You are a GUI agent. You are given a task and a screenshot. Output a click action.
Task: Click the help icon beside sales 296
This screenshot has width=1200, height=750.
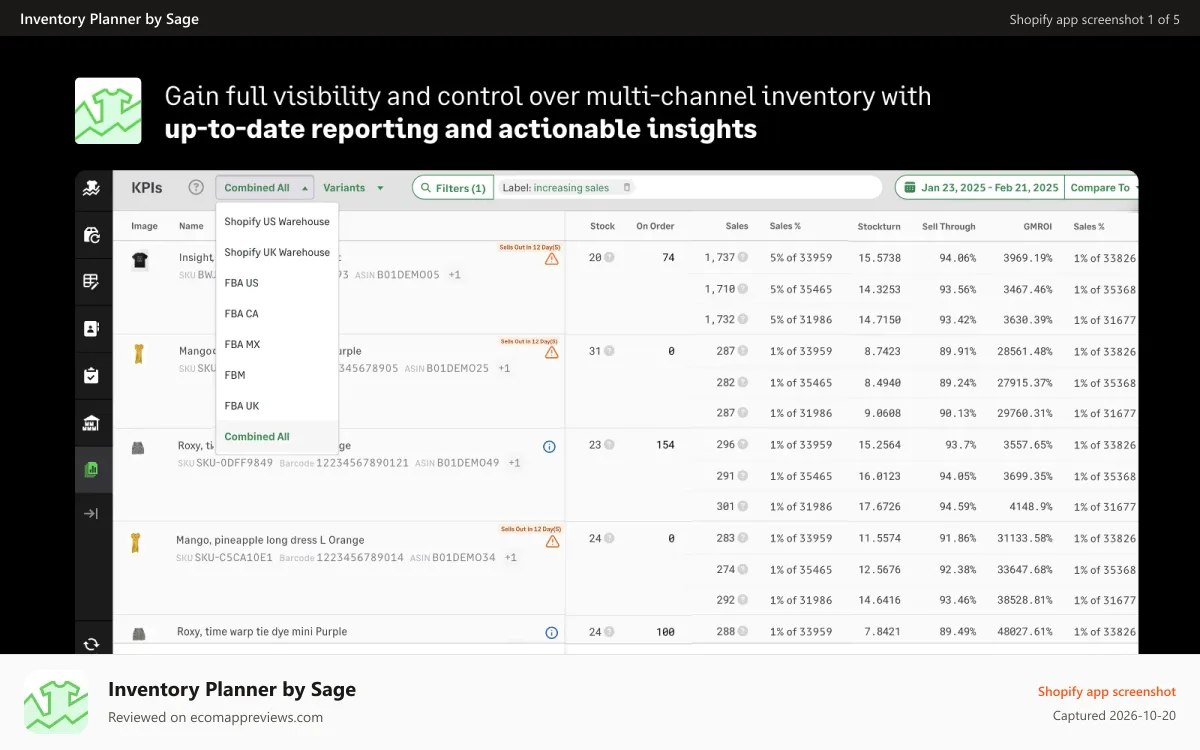click(743, 445)
